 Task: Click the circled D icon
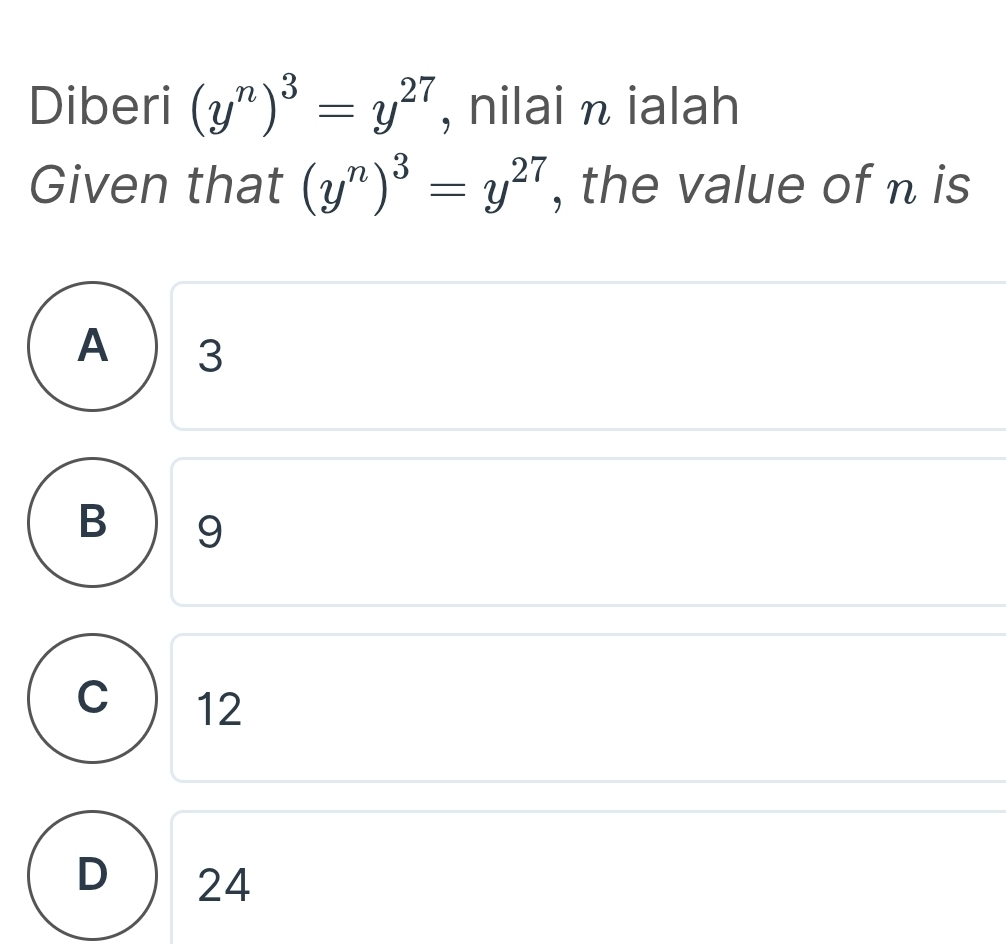tap(93, 876)
